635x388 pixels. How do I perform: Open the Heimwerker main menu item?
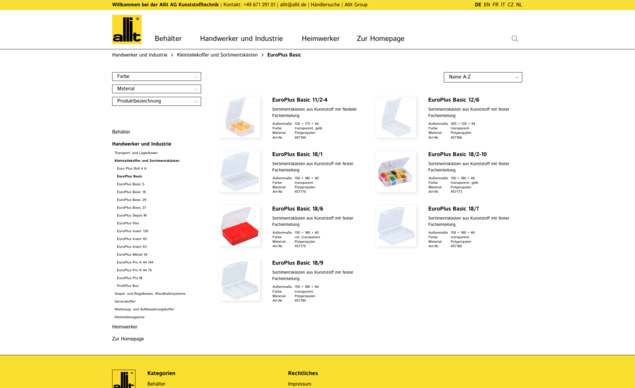pos(320,38)
